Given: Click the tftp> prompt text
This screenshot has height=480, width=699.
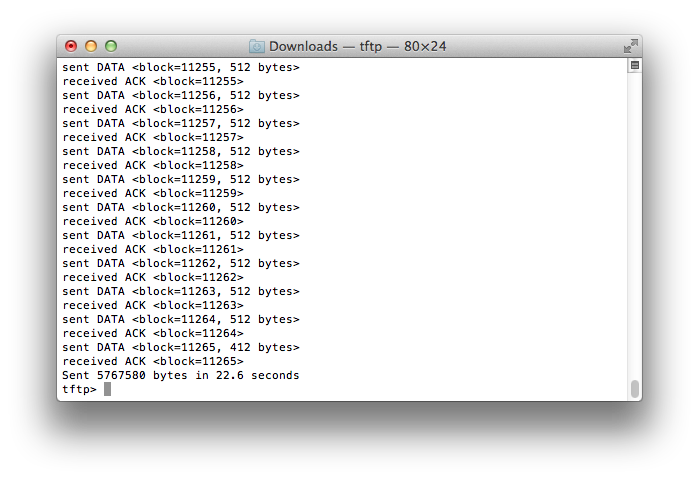Looking at the screenshot, I should click(x=79, y=389).
